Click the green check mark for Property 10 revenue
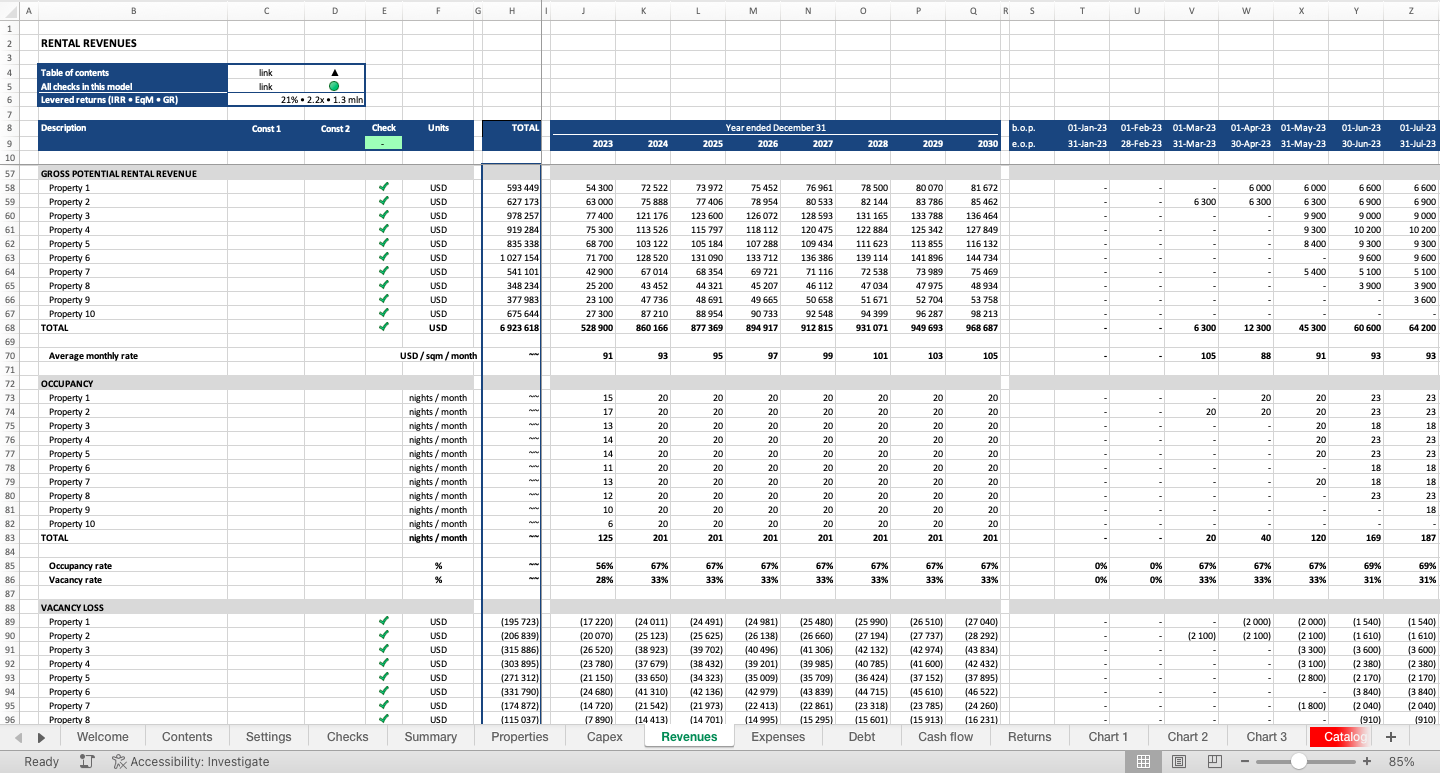 pos(384,313)
